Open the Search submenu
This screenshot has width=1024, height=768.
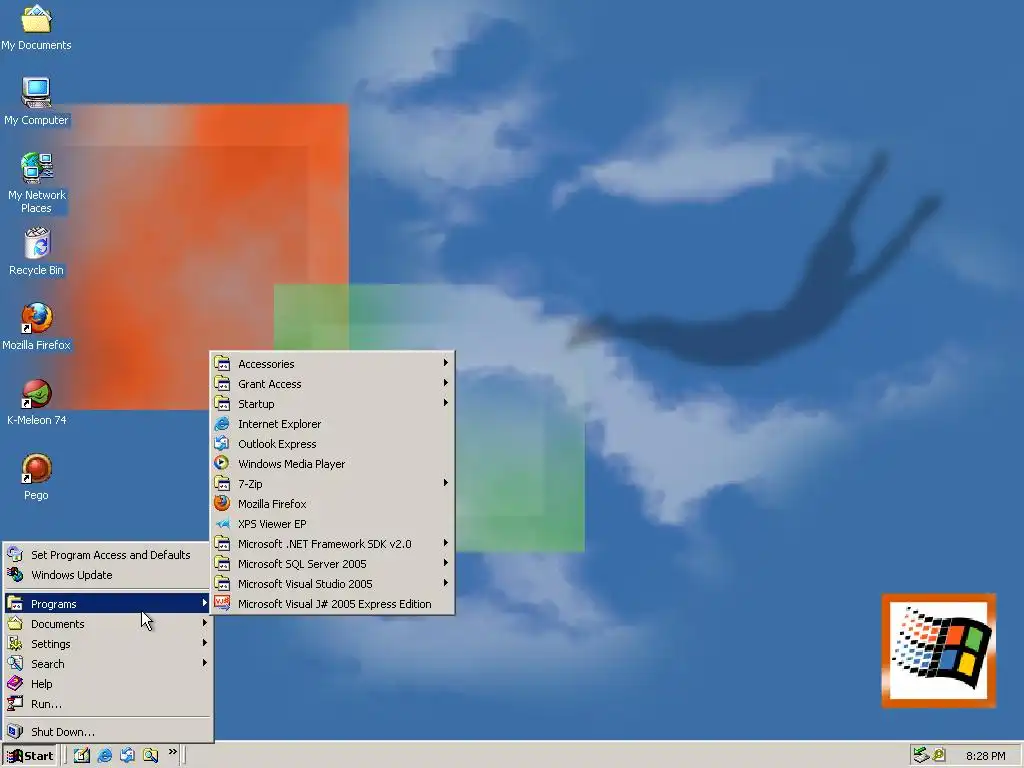coord(108,664)
